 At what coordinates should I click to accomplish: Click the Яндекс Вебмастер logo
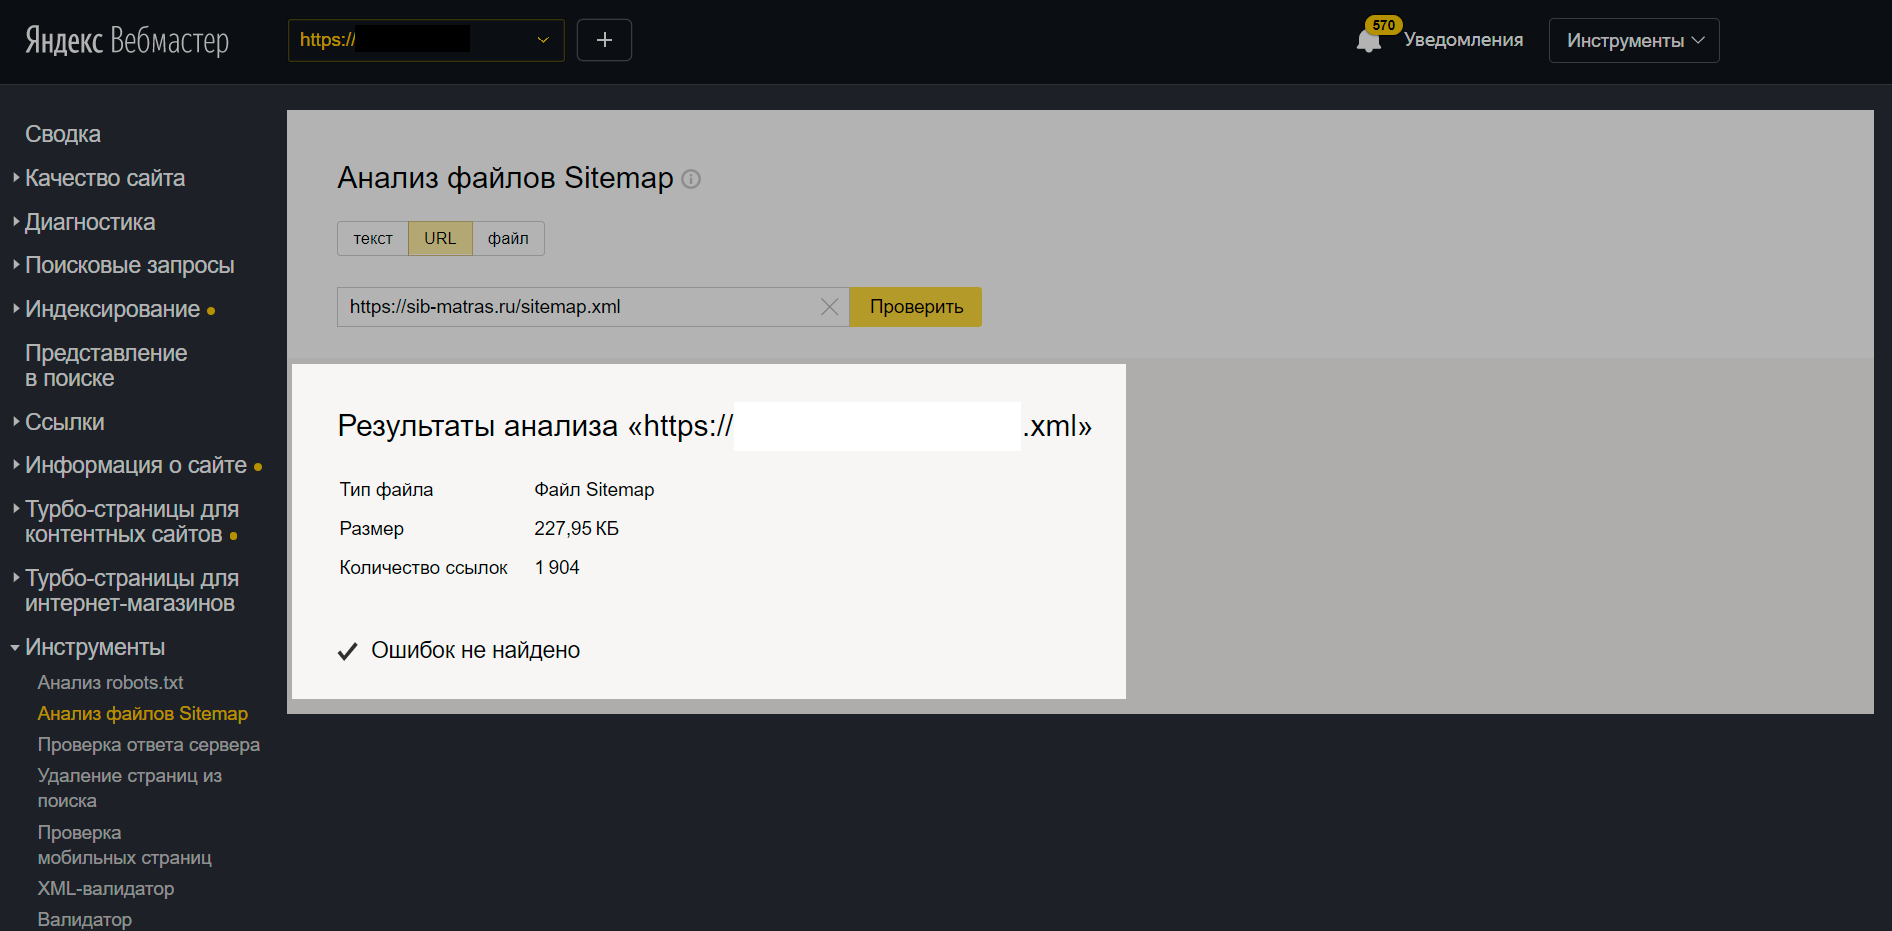(x=127, y=40)
